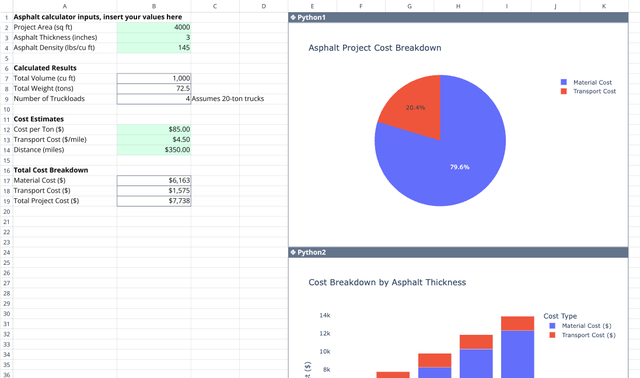Image resolution: width=640 pixels, height=378 pixels.
Task: Select the Python2 chart header label
Action: point(311,252)
